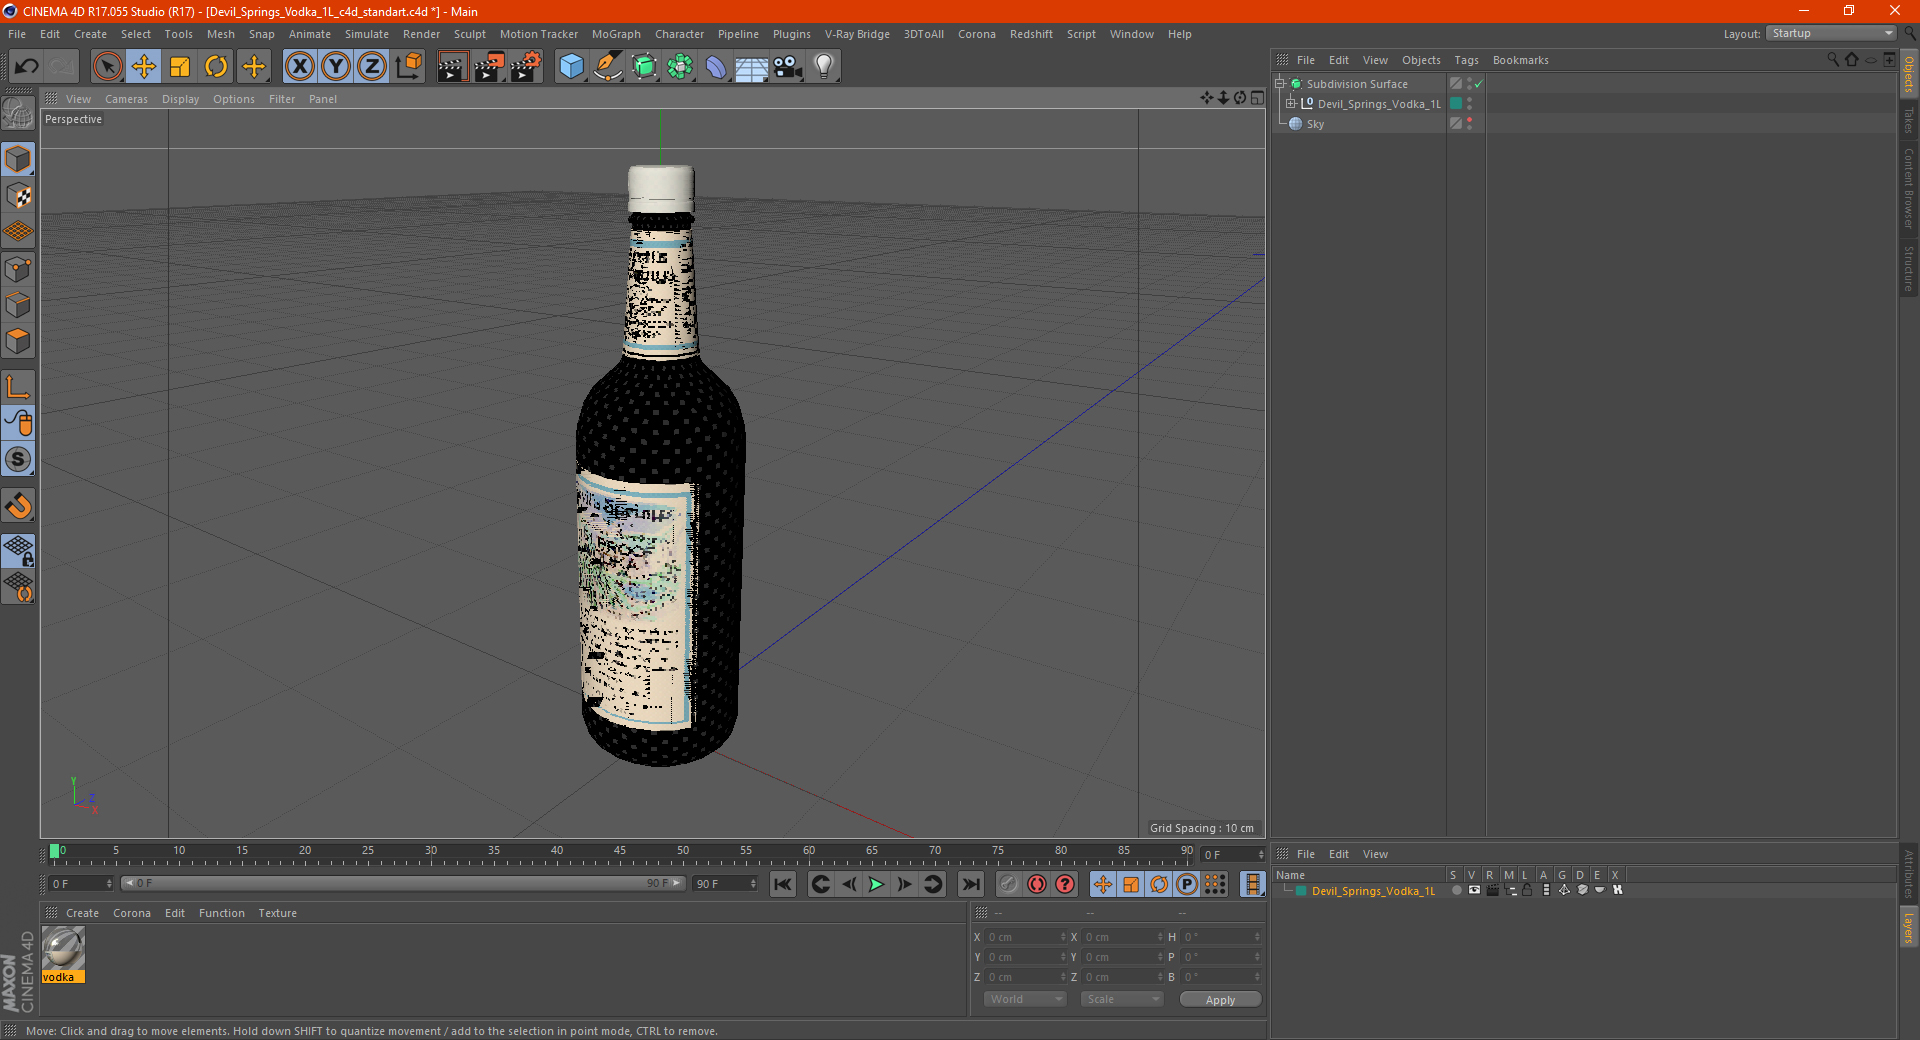
Task: Open the Object Manager Tags menu
Action: 1466,60
